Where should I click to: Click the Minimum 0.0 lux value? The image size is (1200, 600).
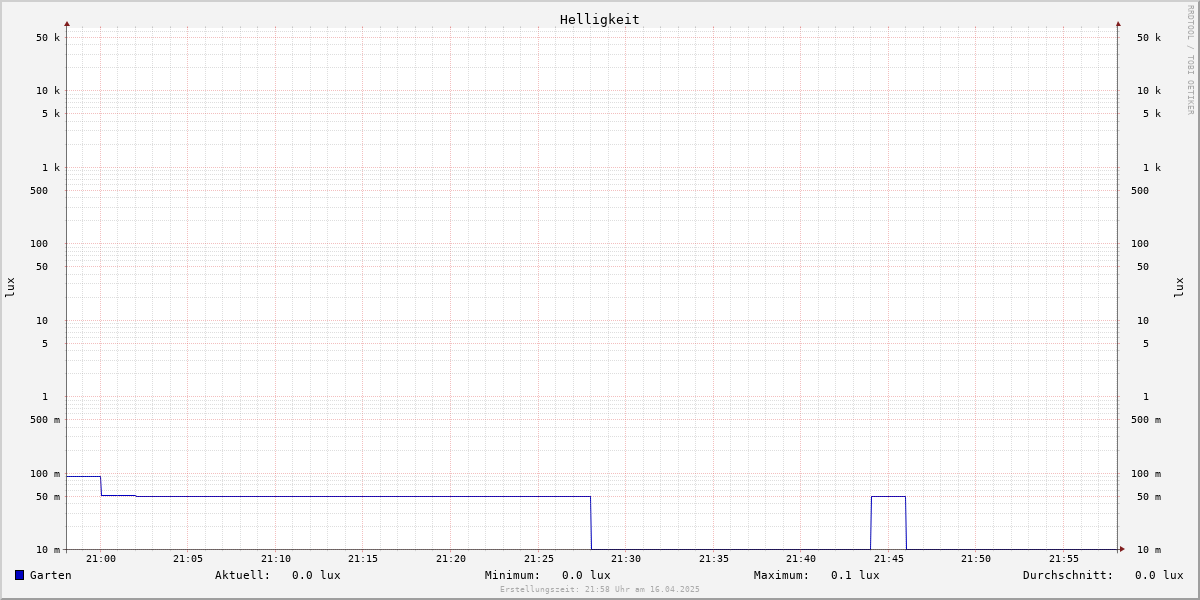[x=586, y=575]
